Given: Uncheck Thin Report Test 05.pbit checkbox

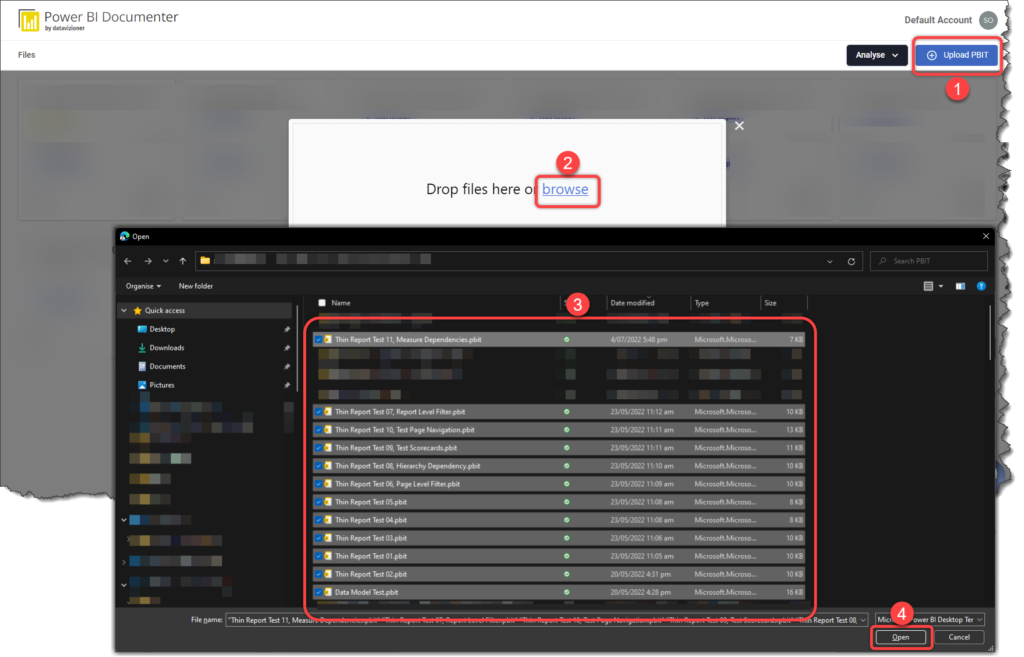Looking at the screenshot, I should 318,502.
